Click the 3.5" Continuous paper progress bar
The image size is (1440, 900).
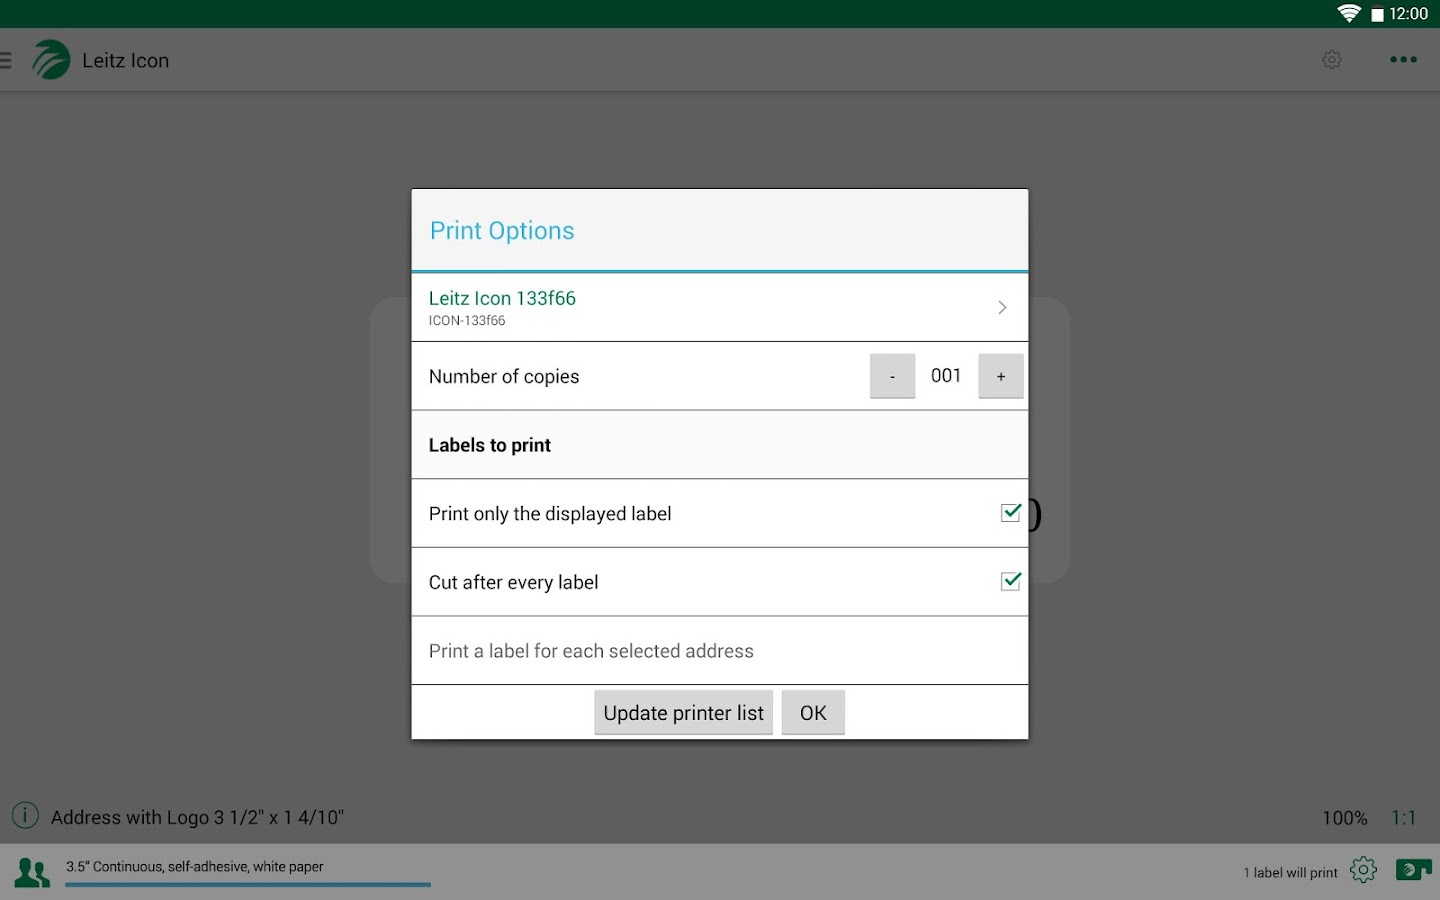247,884
